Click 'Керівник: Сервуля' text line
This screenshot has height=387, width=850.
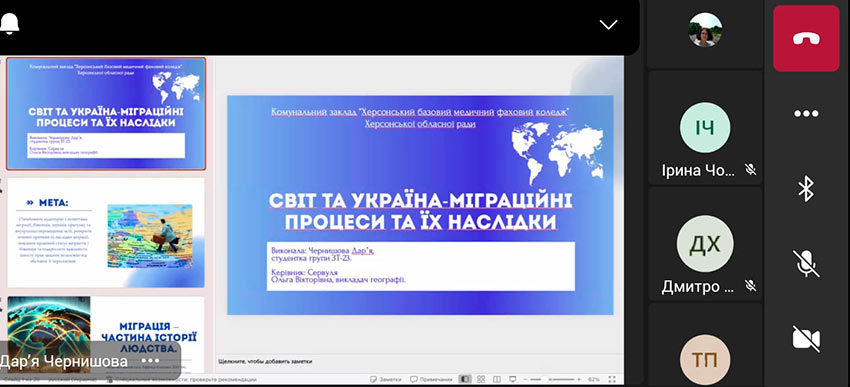point(305,273)
